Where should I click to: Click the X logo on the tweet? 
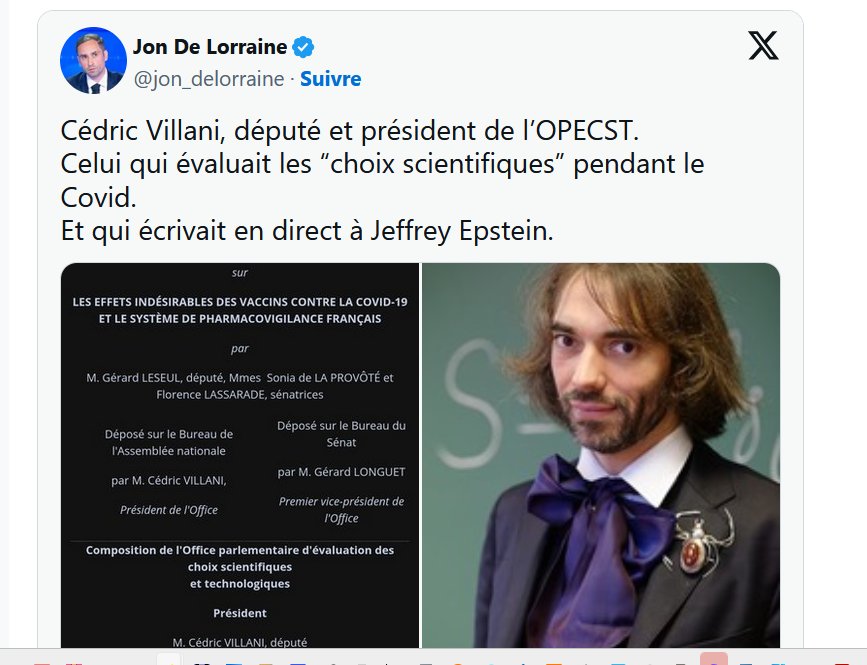(763, 46)
